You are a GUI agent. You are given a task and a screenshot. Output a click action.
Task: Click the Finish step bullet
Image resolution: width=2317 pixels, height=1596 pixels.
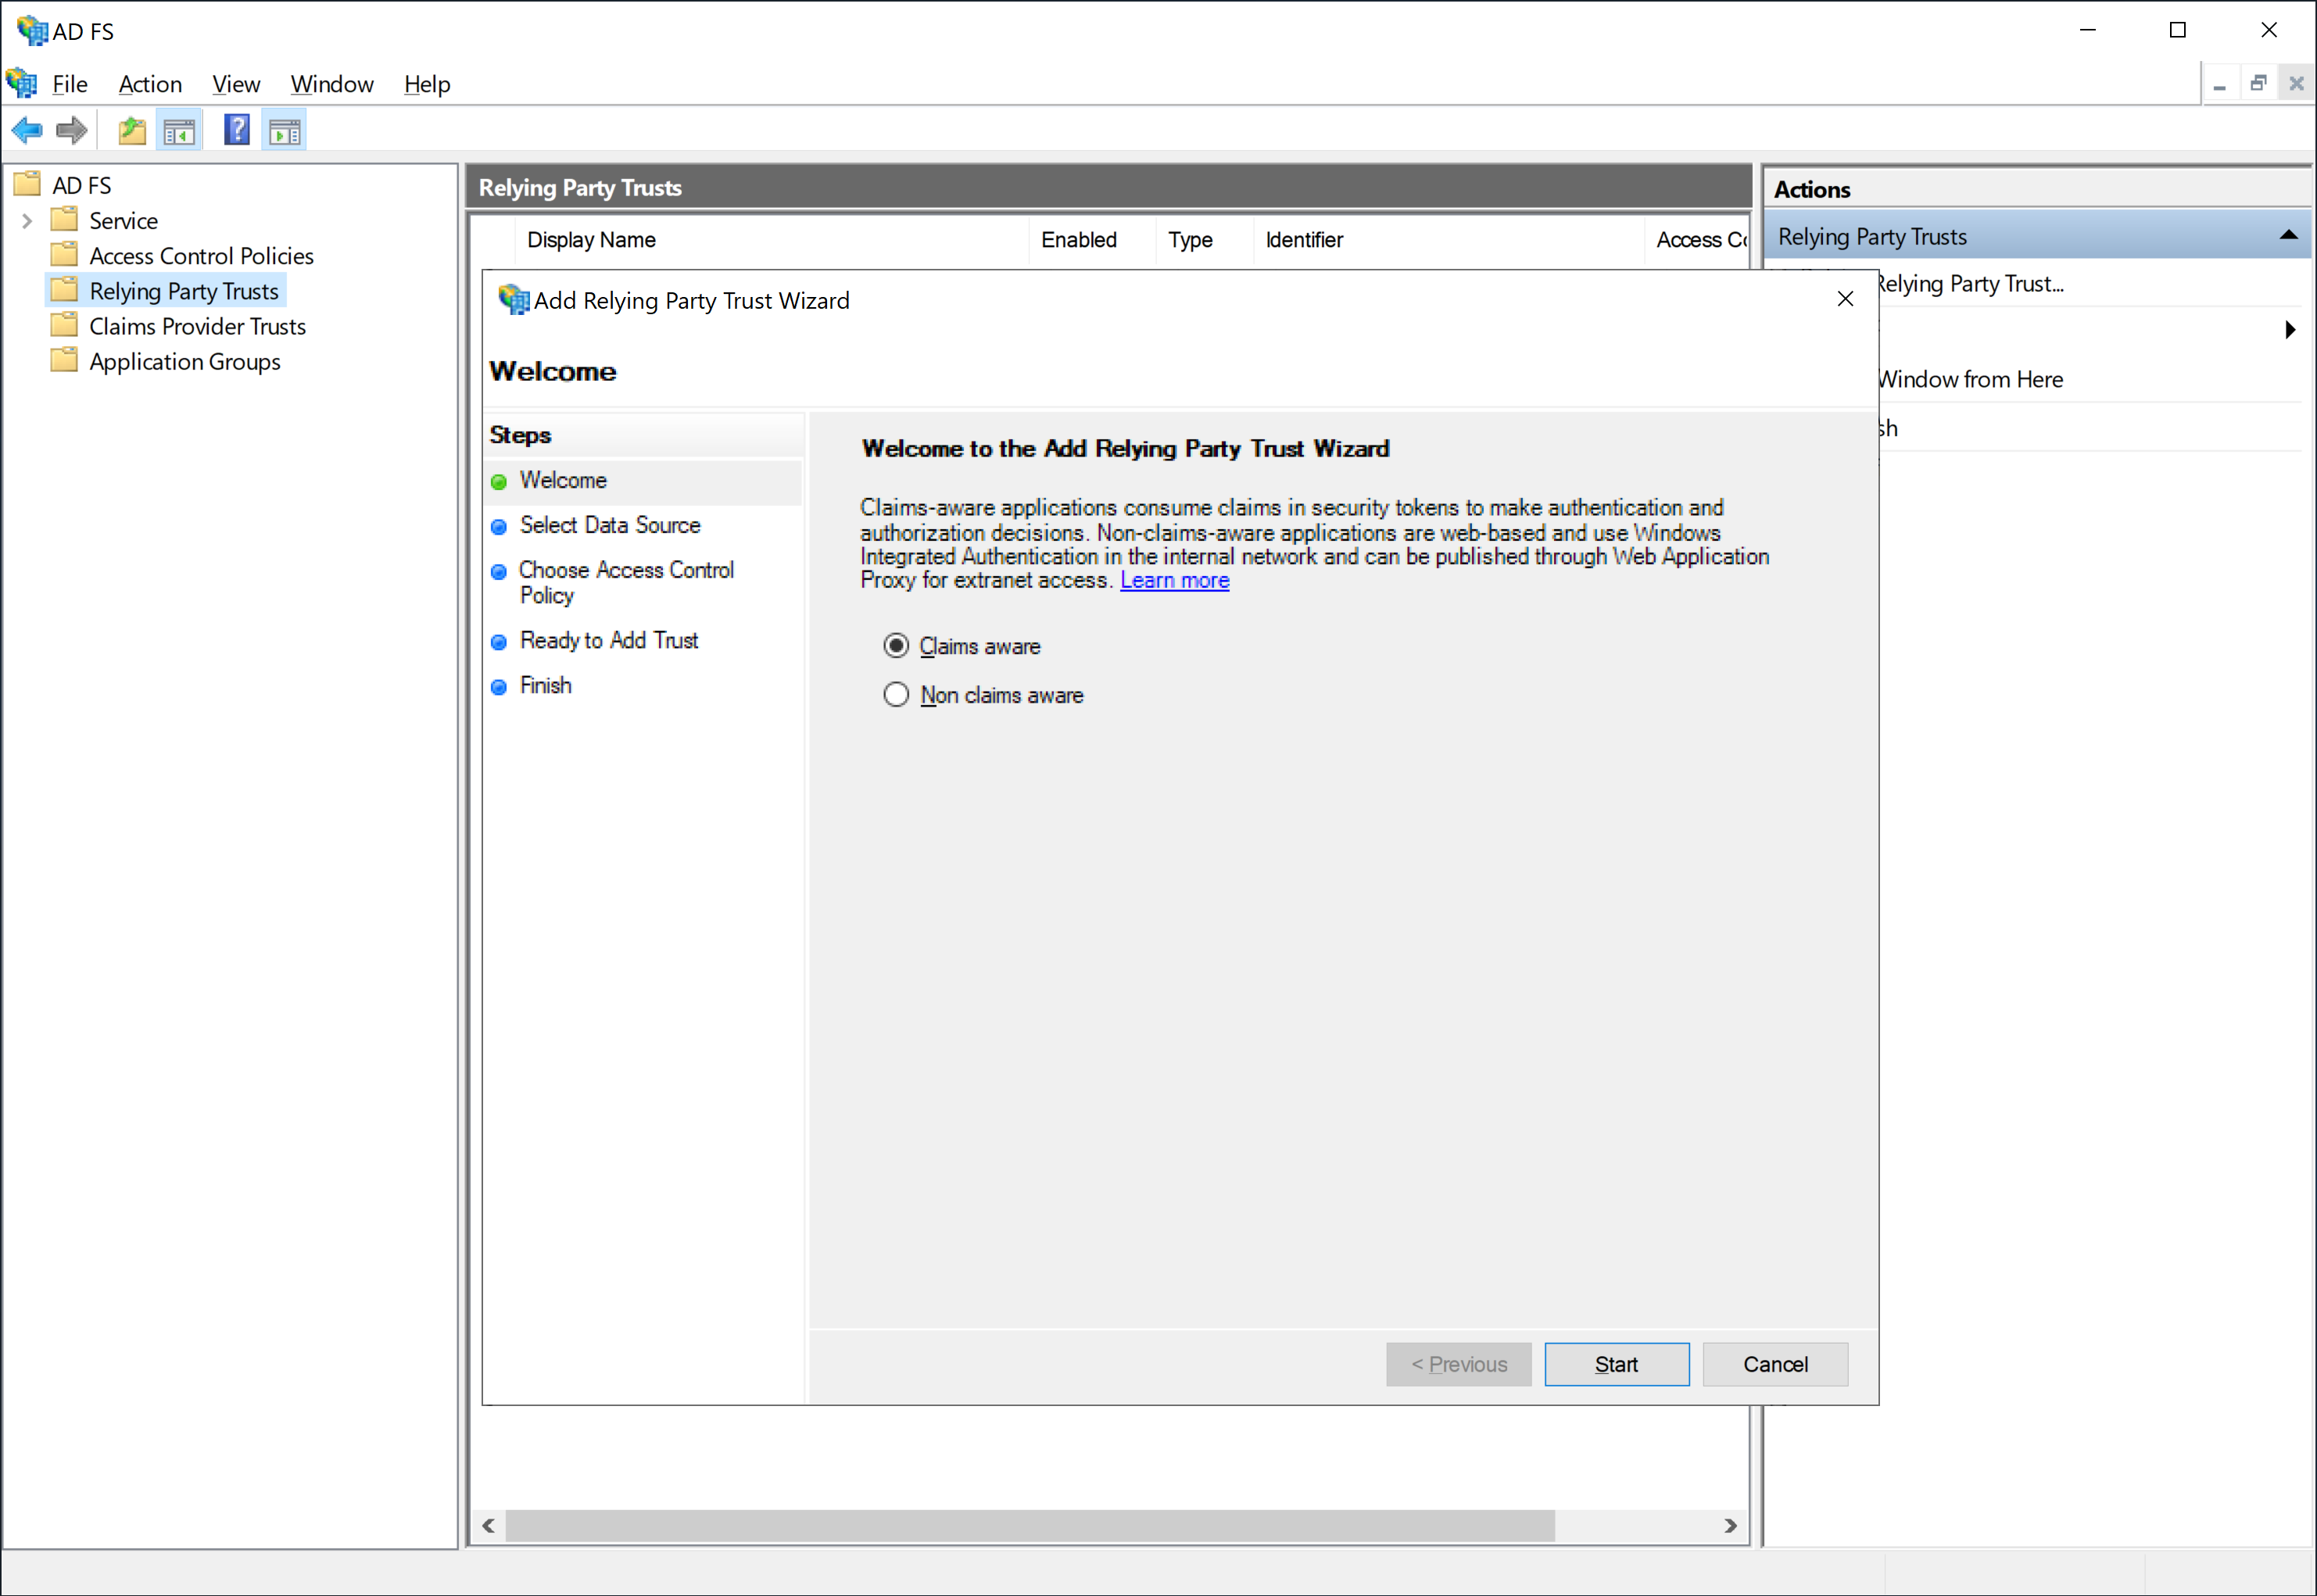[499, 687]
